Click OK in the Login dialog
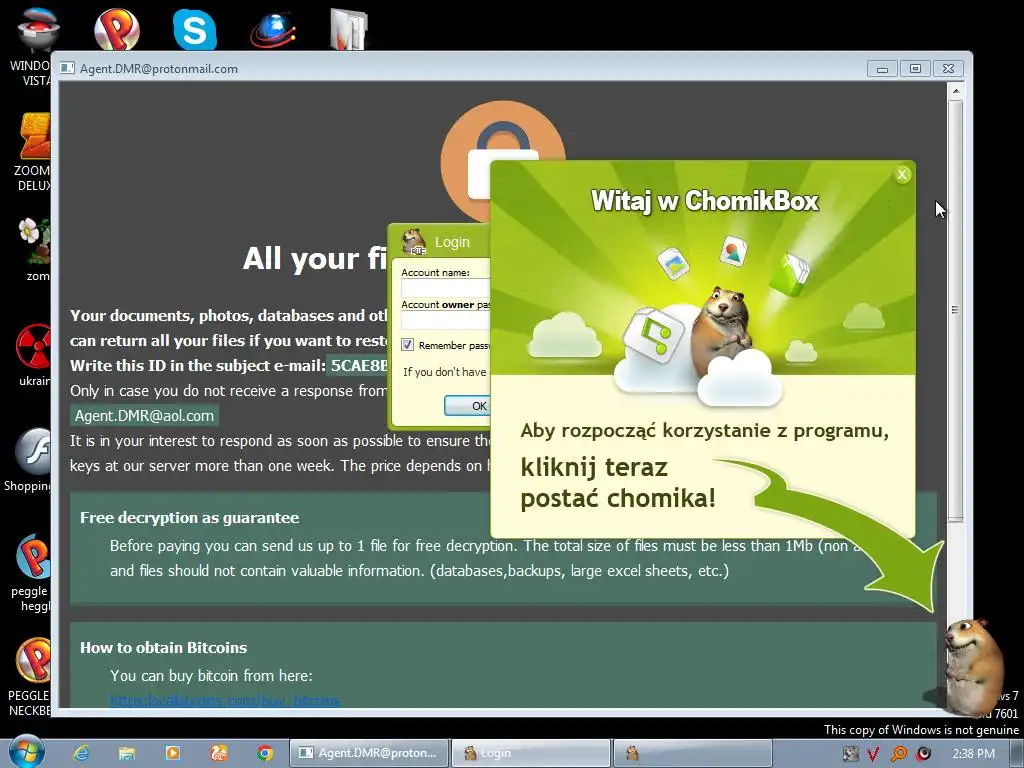 [468, 406]
